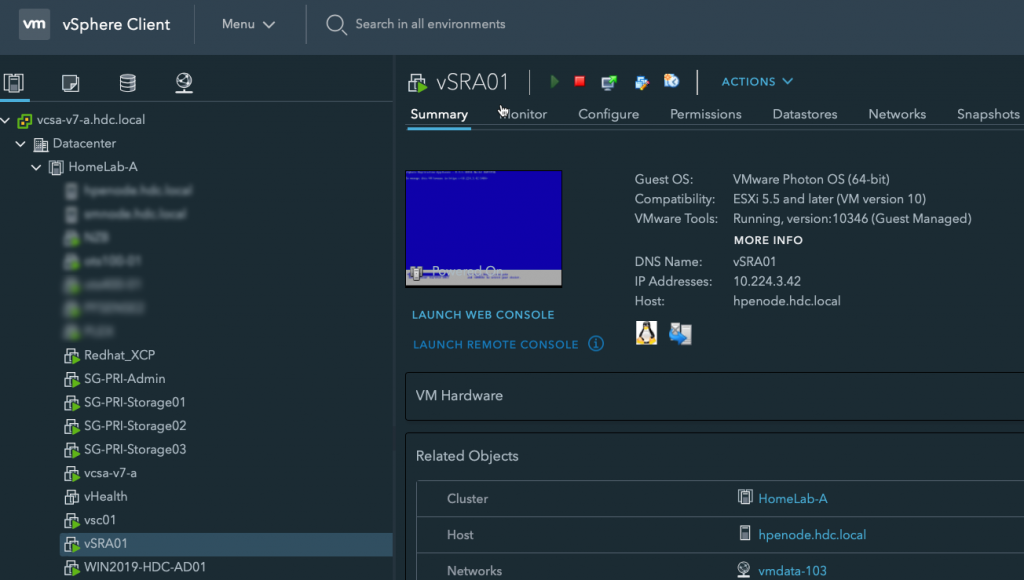Collapse the vcsa-v7-a.hdc.local tree node
This screenshot has height=580, width=1024.
click(6, 120)
